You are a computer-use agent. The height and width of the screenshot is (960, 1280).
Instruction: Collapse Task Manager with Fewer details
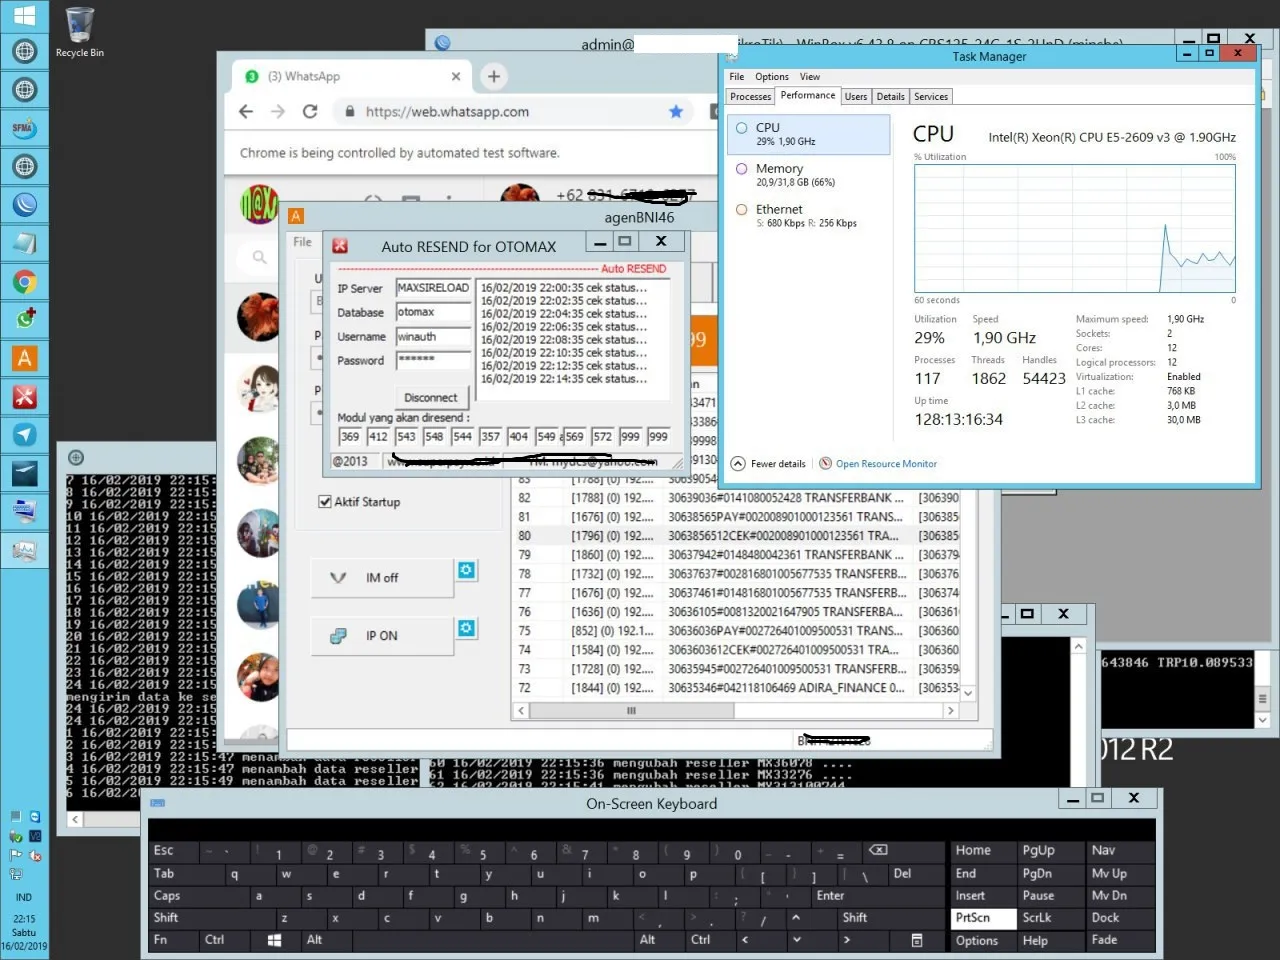[x=768, y=464]
